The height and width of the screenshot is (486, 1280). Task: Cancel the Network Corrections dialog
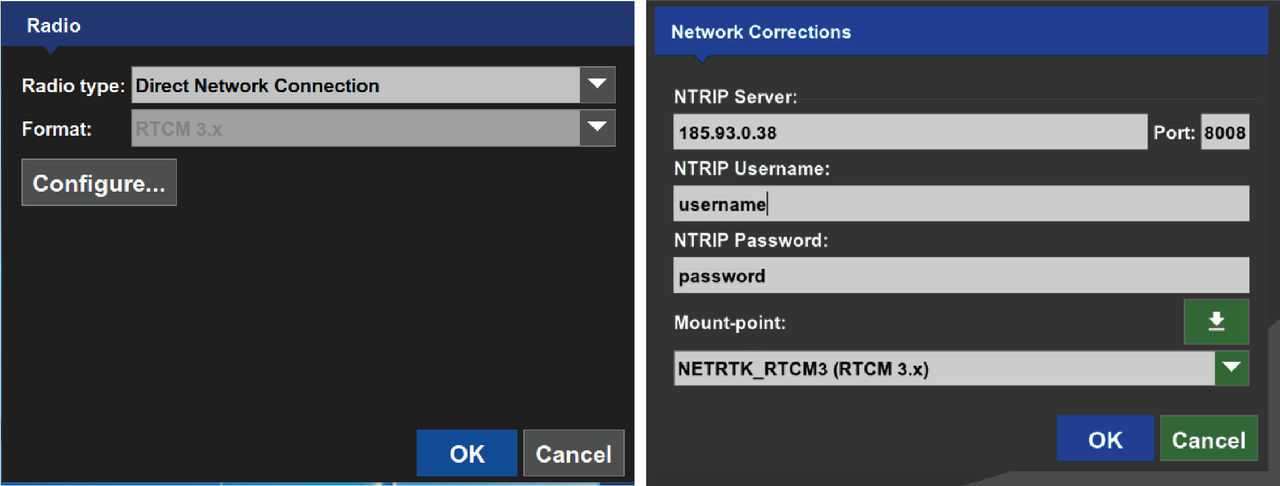click(x=1208, y=439)
